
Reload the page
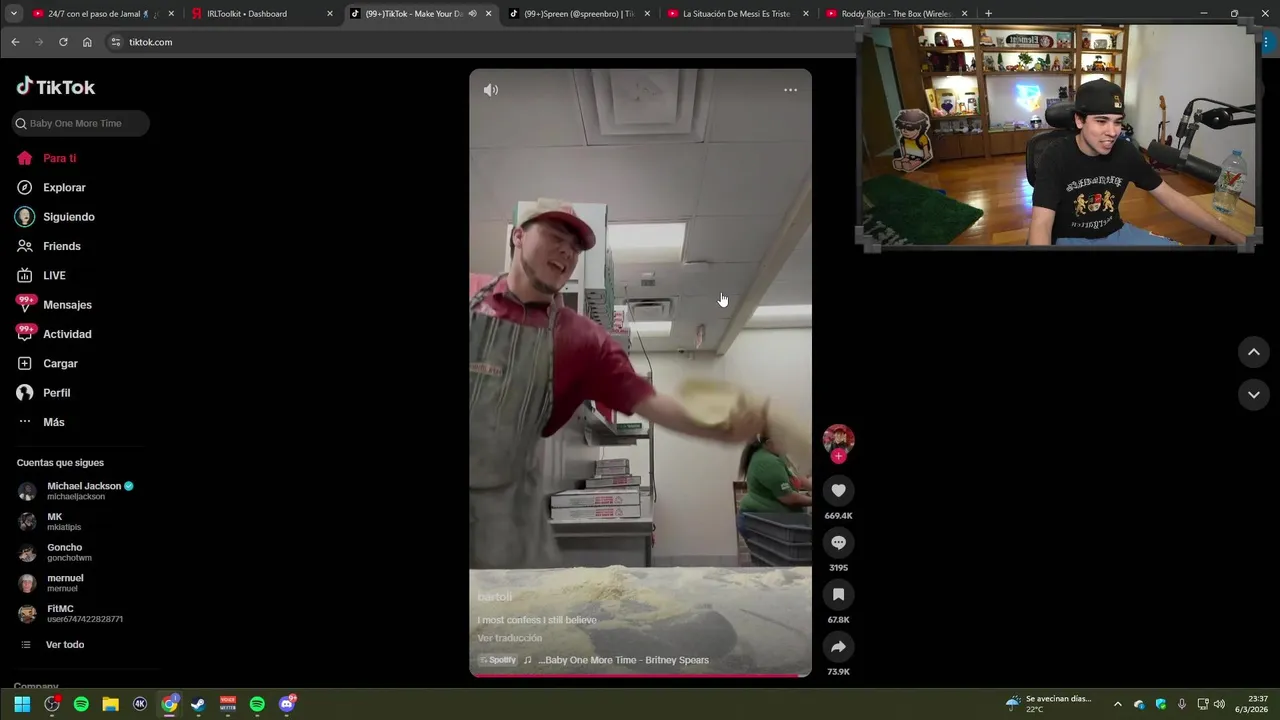63,42
